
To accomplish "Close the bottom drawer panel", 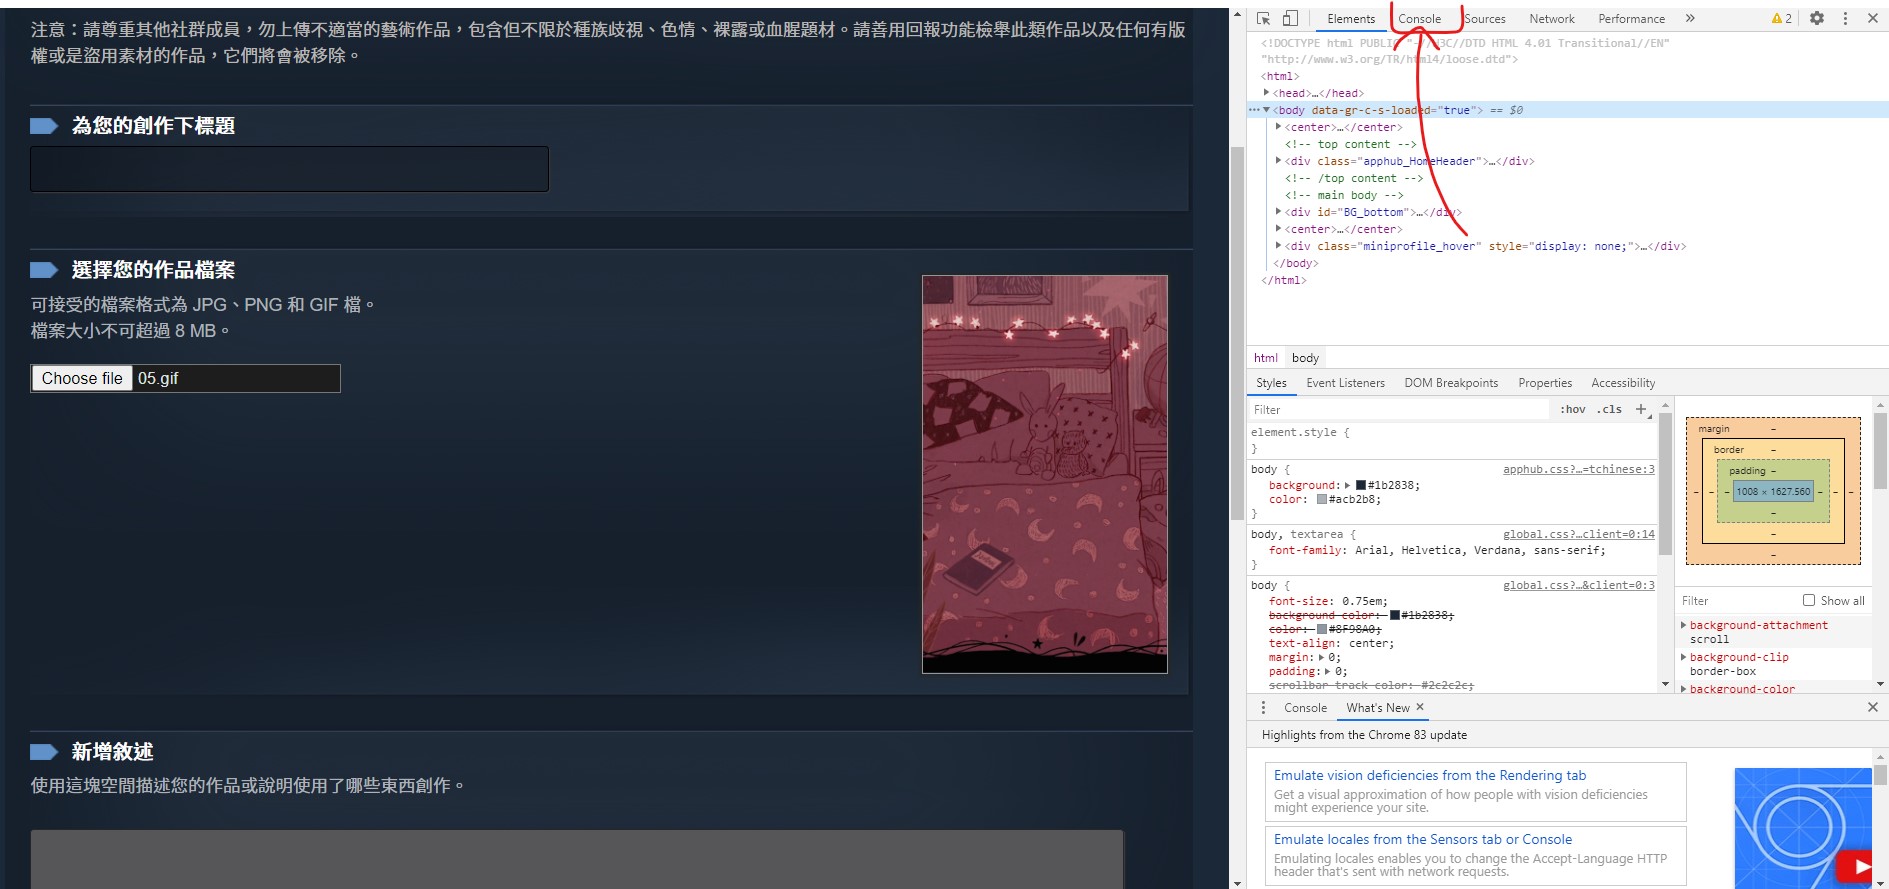I will [1873, 707].
